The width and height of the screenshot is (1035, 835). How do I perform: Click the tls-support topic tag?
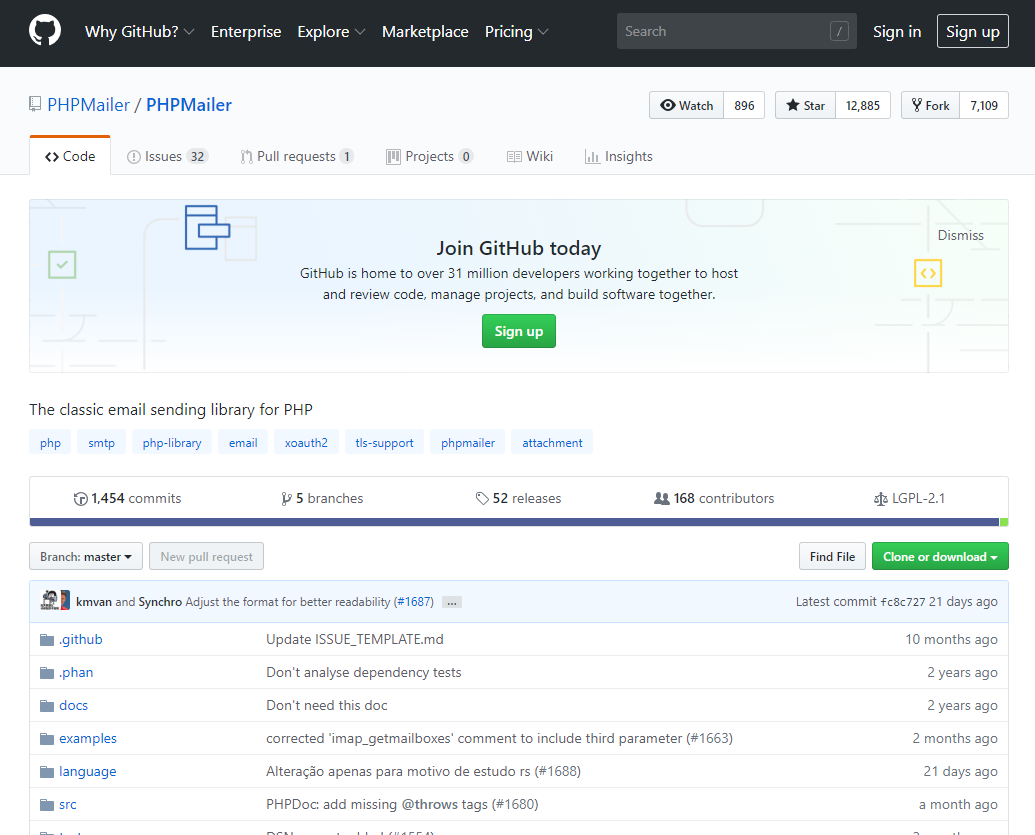coord(384,442)
